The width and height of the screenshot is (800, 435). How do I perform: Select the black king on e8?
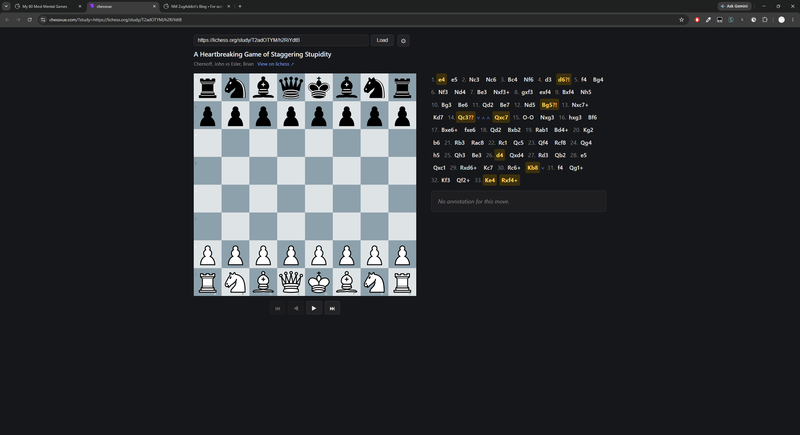319,87
